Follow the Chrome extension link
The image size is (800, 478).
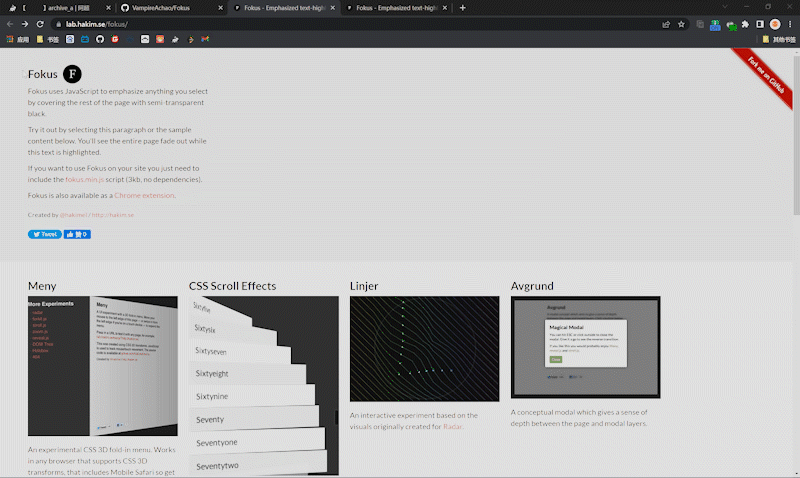[144, 195]
